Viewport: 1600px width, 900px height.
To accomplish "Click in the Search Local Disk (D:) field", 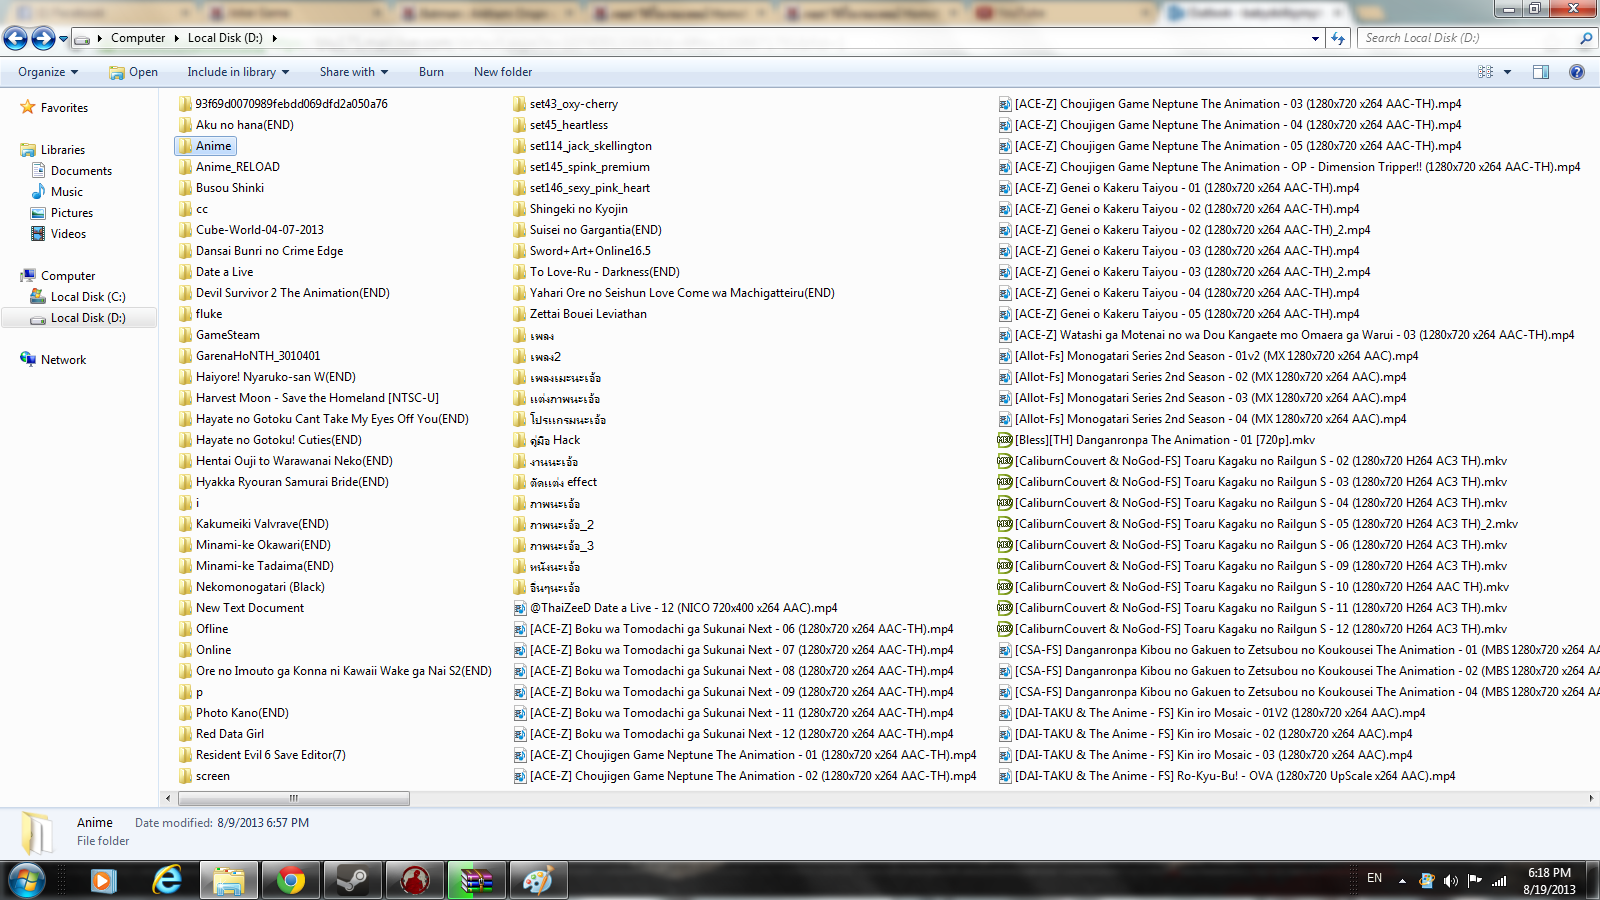I will (1468, 38).
